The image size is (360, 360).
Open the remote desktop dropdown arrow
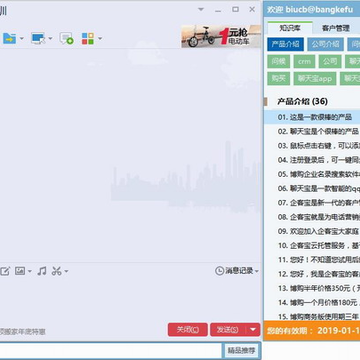click(x=50, y=39)
